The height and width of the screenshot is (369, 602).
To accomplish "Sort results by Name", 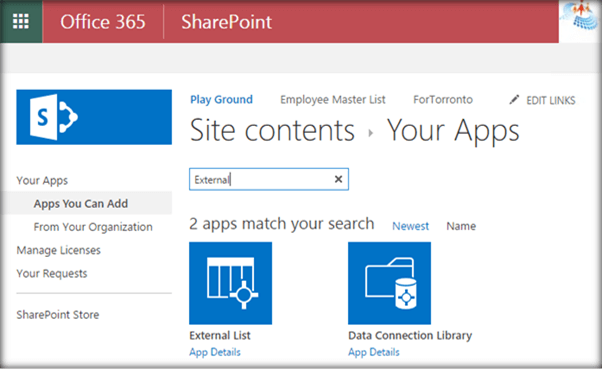I will pyautogui.click(x=461, y=226).
